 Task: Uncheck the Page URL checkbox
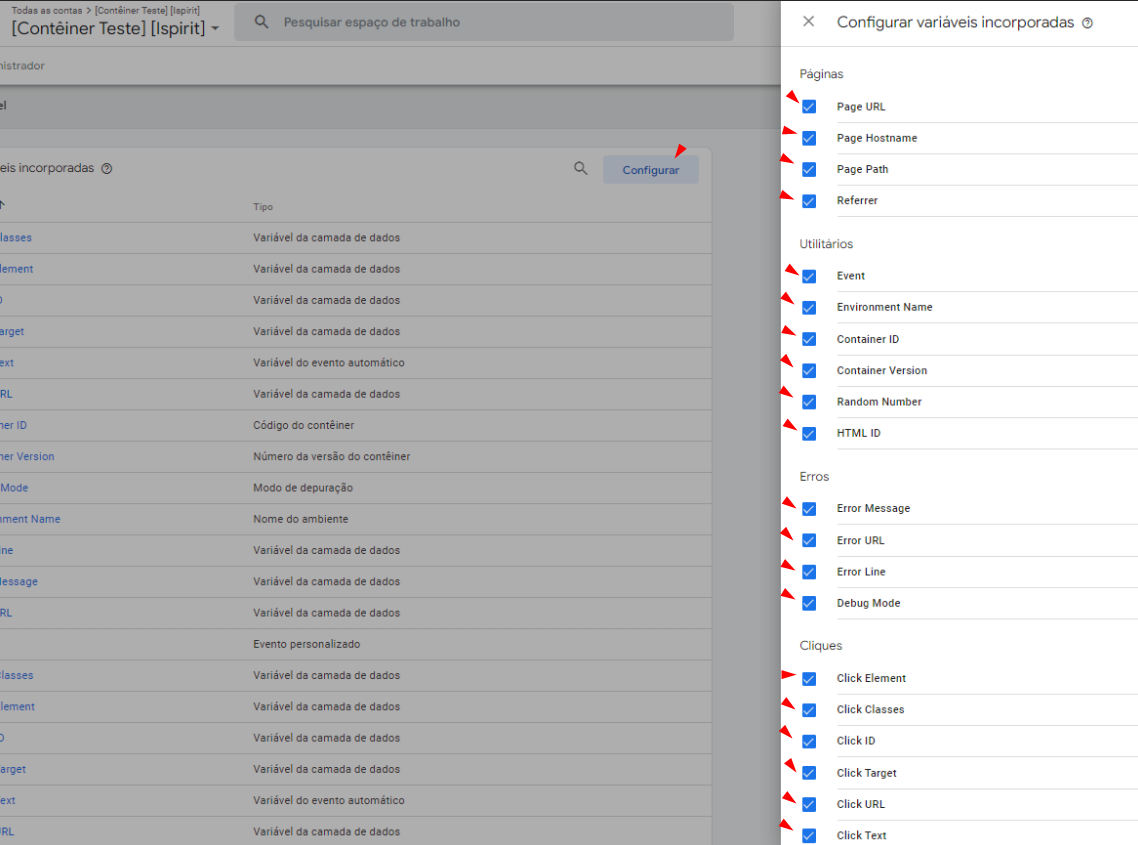[x=809, y=107]
